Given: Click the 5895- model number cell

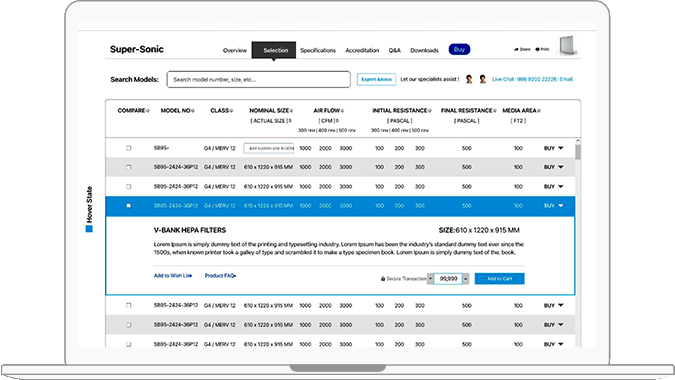Looking at the screenshot, I should (161, 148).
